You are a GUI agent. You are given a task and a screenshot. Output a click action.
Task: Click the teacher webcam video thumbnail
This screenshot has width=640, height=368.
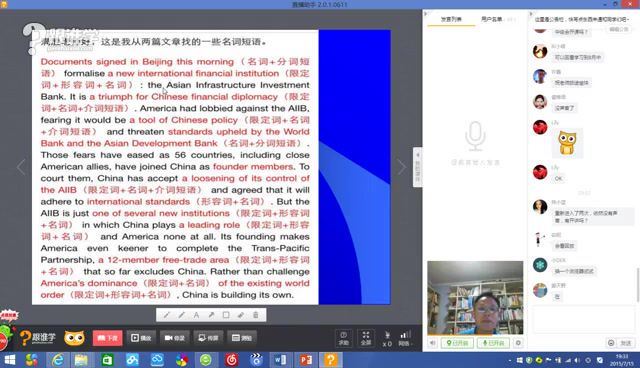[475, 298]
